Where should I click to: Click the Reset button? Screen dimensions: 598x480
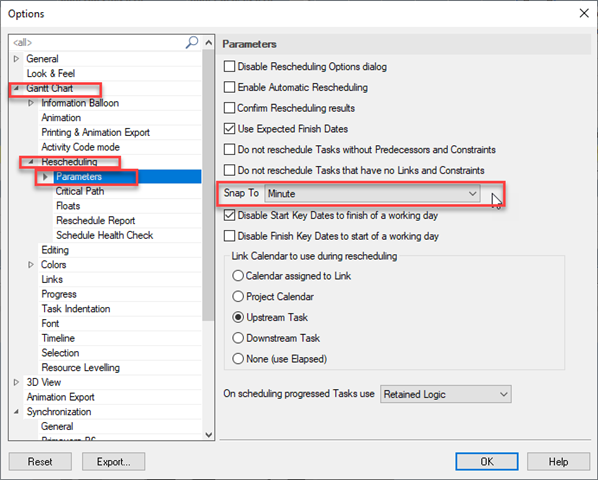click(40, 462)
